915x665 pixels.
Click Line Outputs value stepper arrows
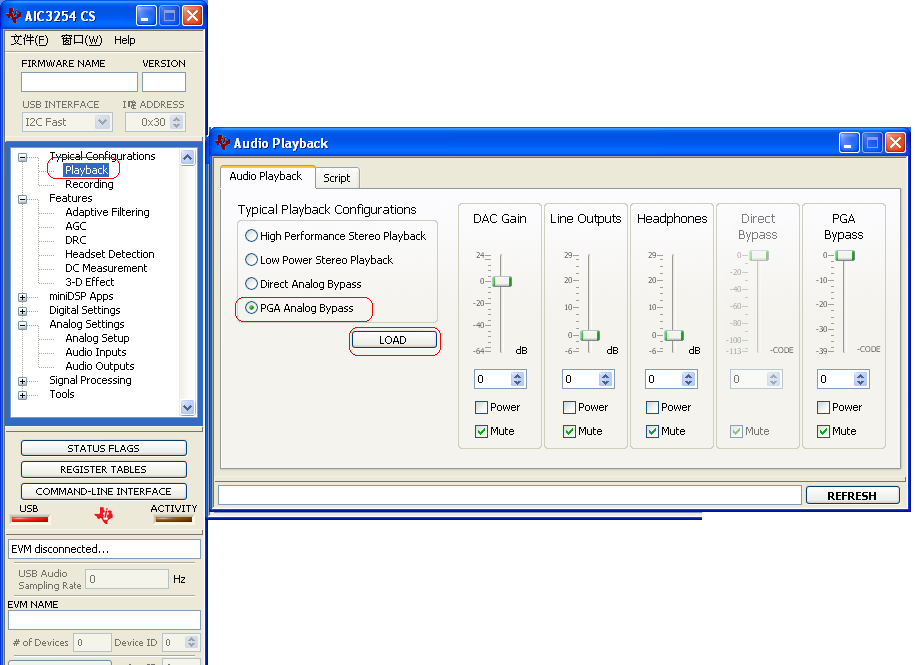pyautogui.click(x=605, y=379)
